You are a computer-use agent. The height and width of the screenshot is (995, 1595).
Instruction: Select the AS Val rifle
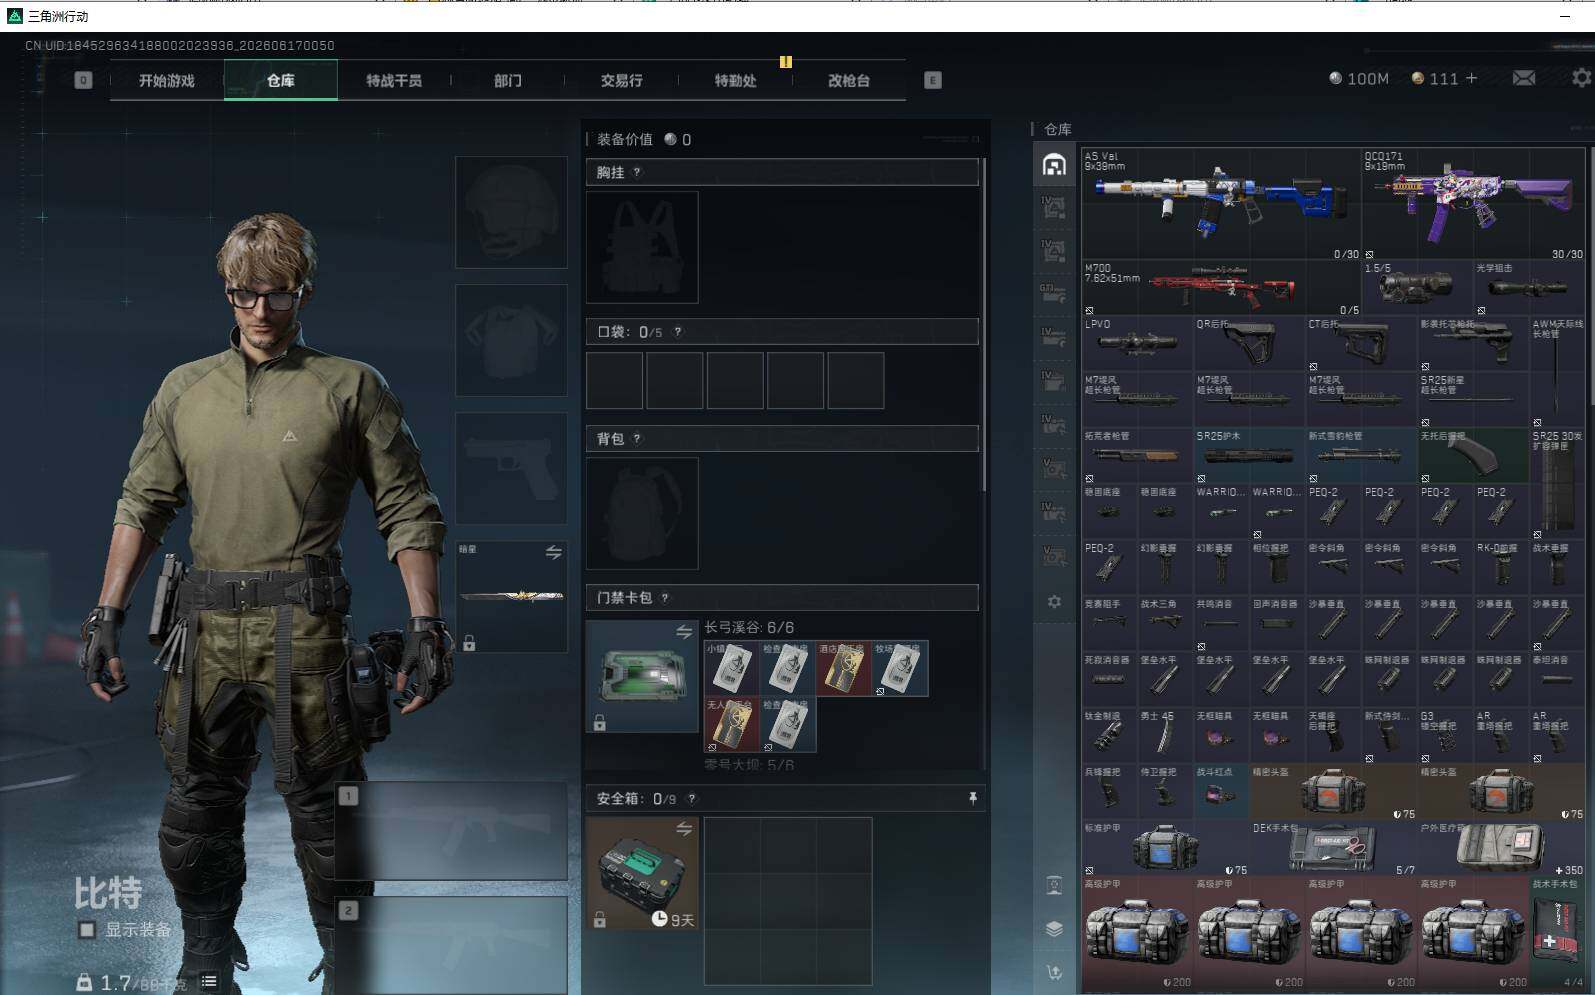tap(1221, 205)
